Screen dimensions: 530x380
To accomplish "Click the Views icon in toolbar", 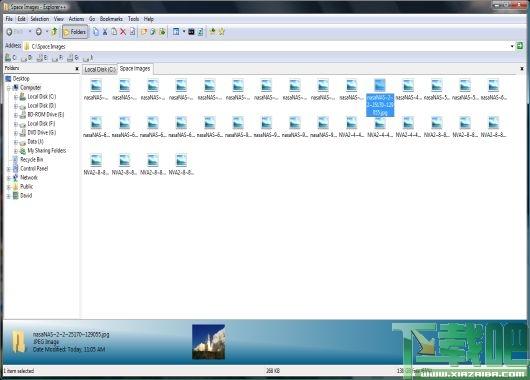I will coord(176,32).
